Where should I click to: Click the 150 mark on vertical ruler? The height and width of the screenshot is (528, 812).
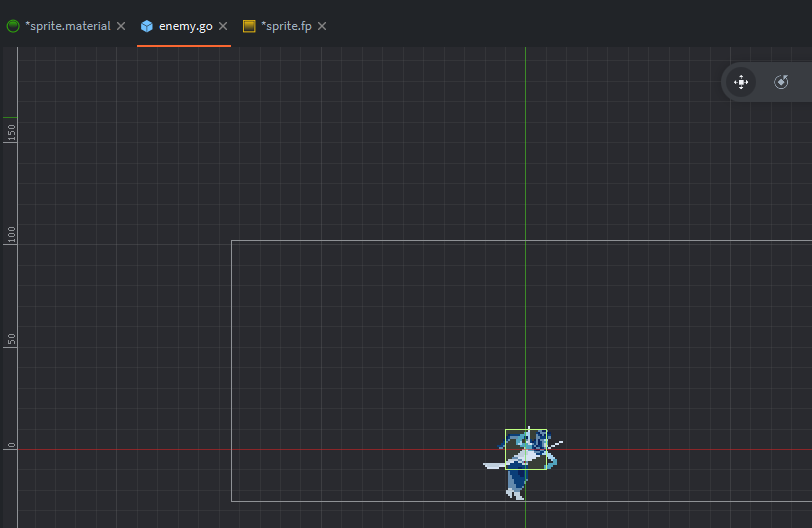[11, 131]
